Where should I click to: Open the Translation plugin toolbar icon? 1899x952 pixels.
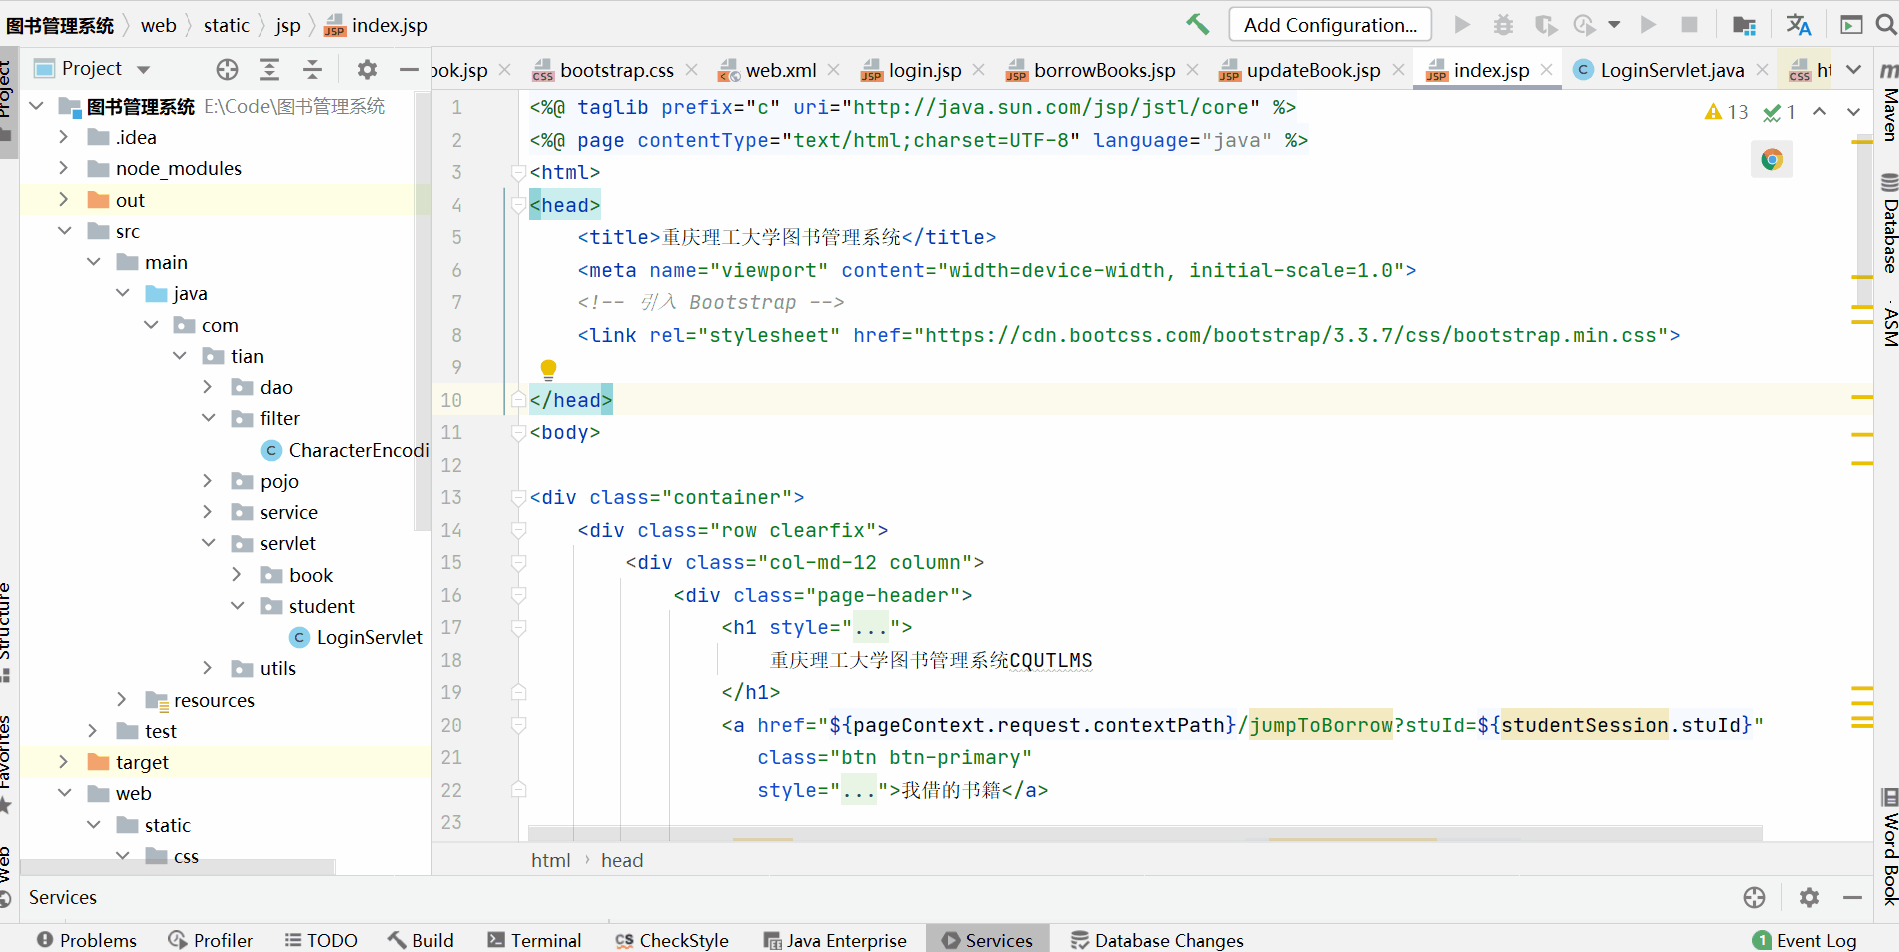[1798, 24]
